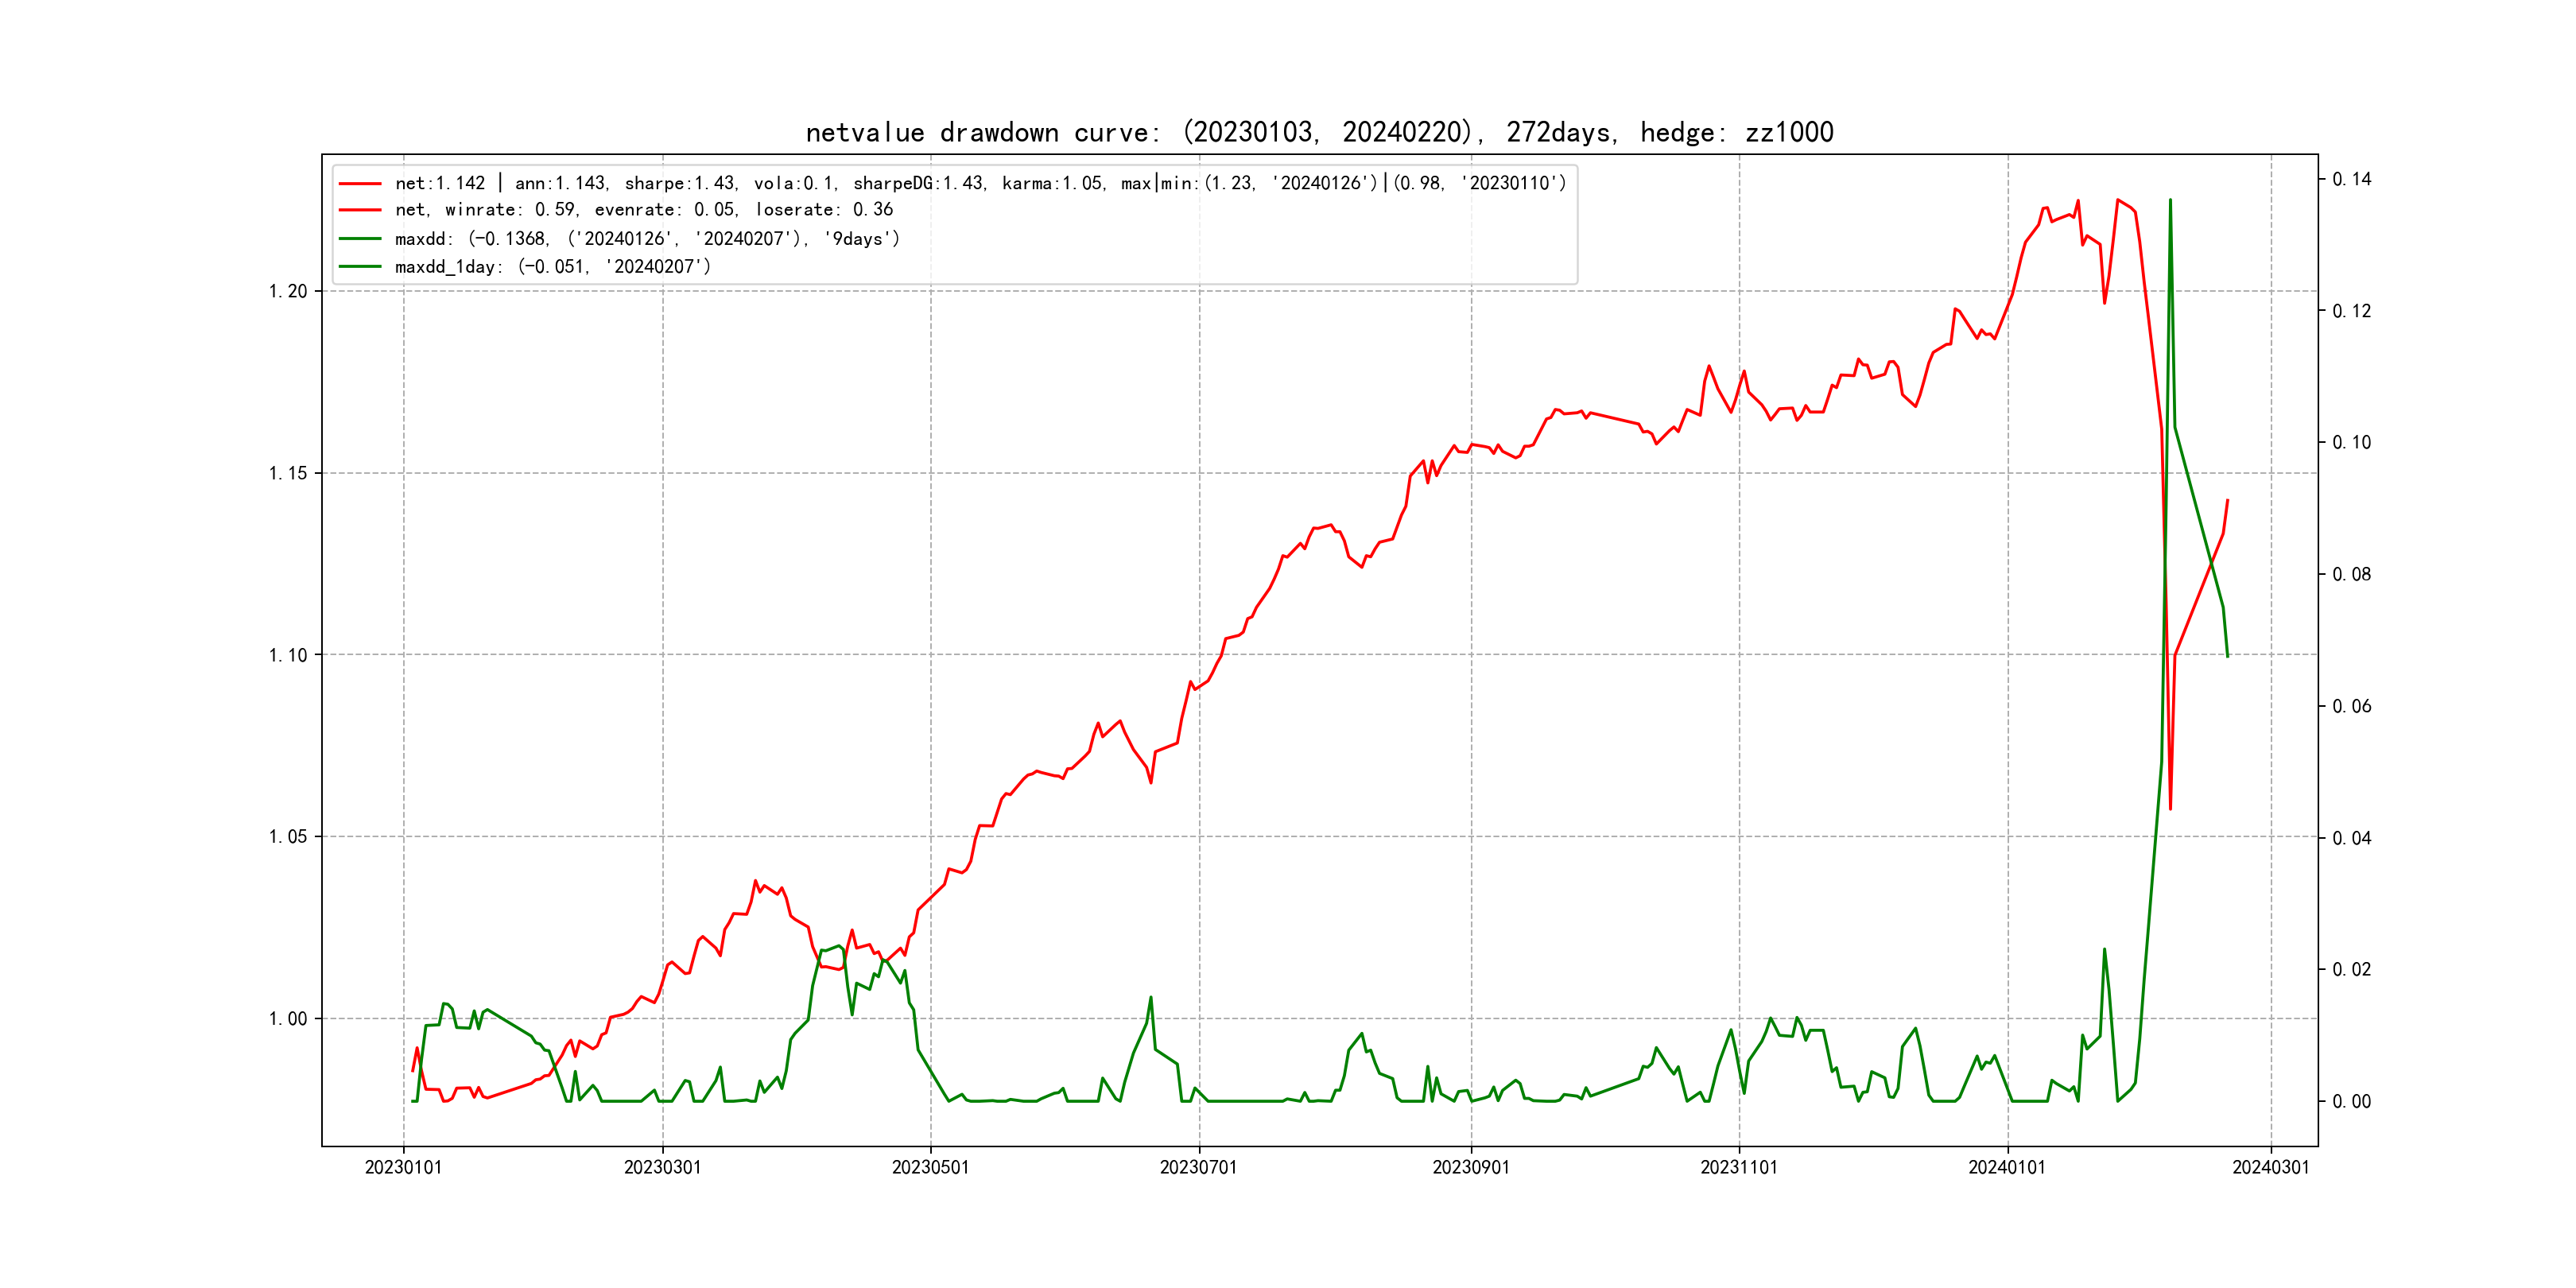Click the net:1.142 legend entry text
The height and width of the screenshot is (1288, 2576).
tap(980, 184)
